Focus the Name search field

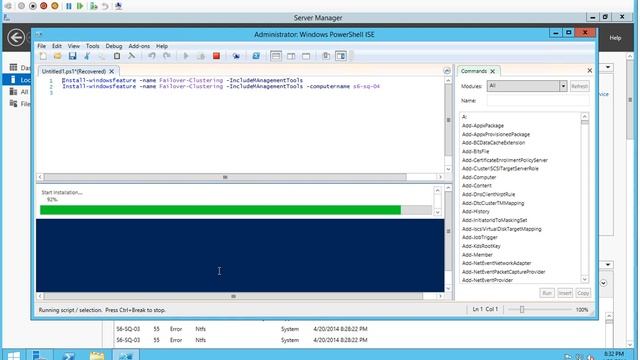coord(538,100)
